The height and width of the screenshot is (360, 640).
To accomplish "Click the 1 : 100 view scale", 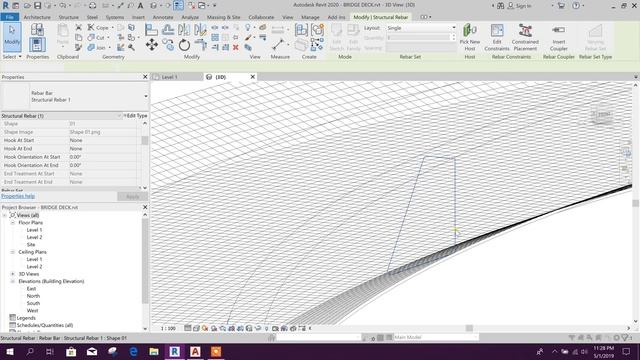I will (168, 328).
